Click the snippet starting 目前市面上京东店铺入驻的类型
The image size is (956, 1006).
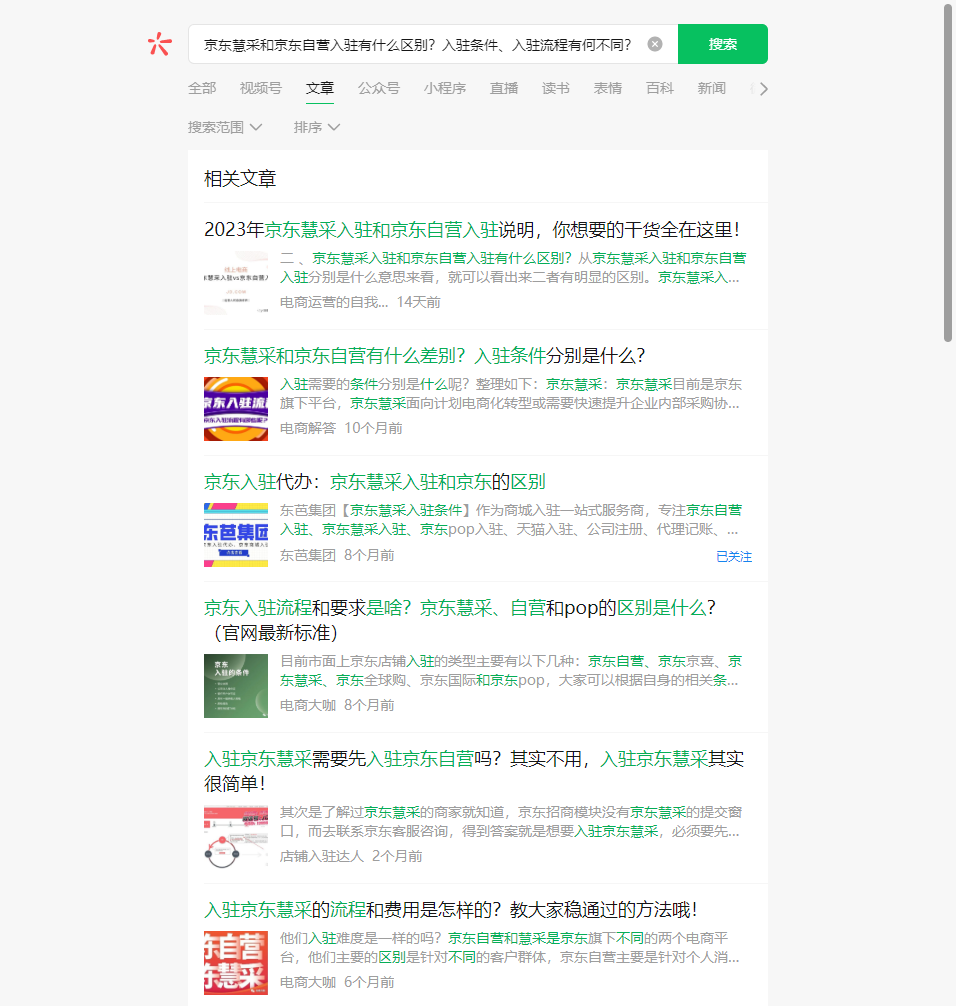(511, 670)
